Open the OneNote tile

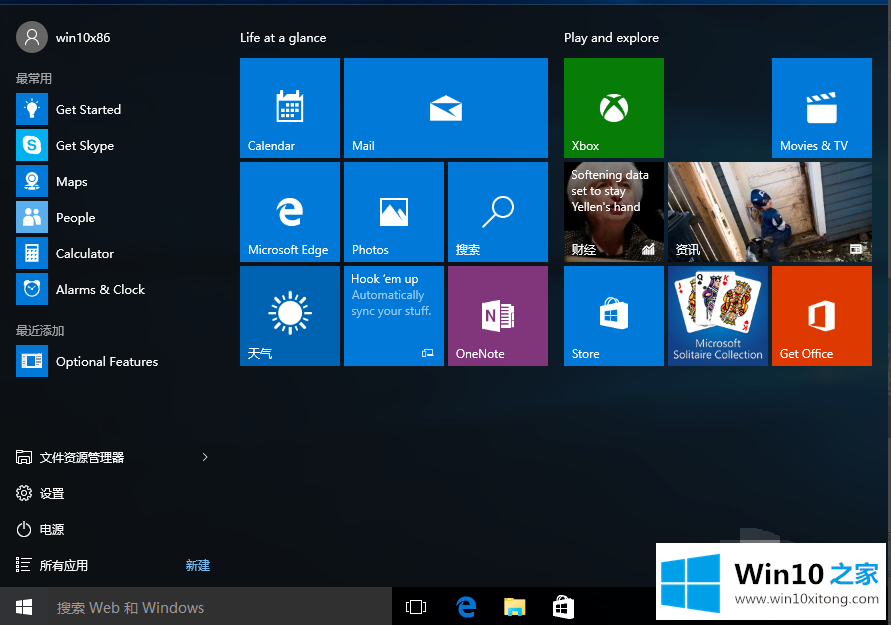pos(497,316)
